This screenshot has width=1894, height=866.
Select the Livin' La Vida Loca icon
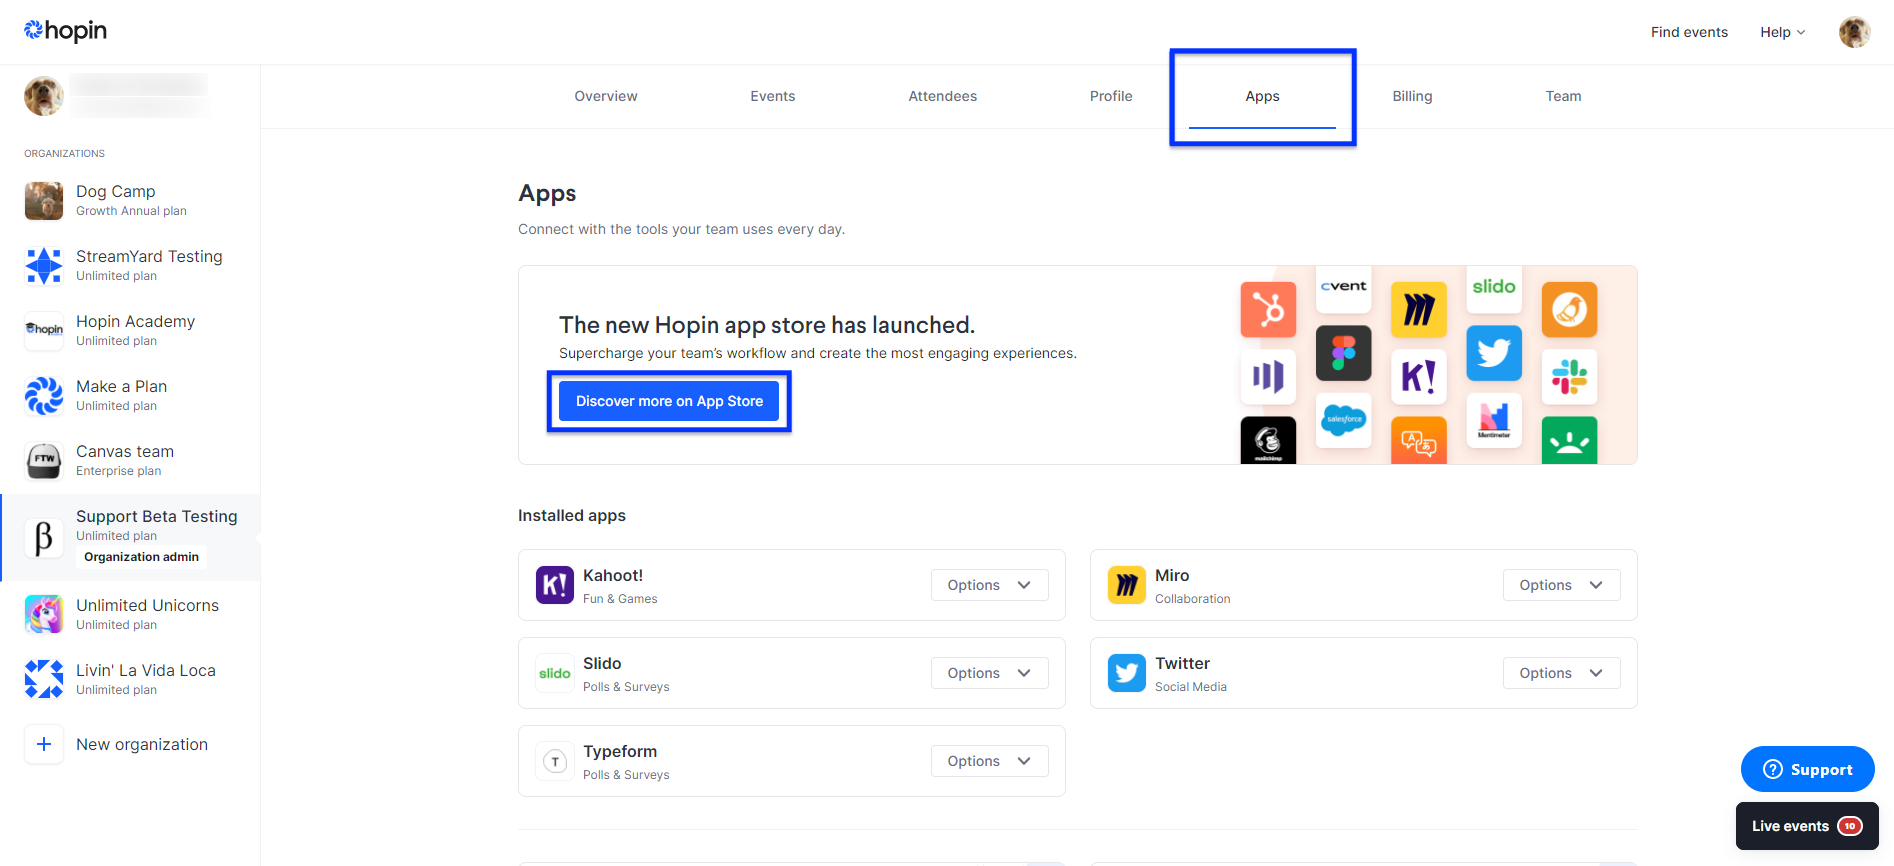click(x=44, y=679)
